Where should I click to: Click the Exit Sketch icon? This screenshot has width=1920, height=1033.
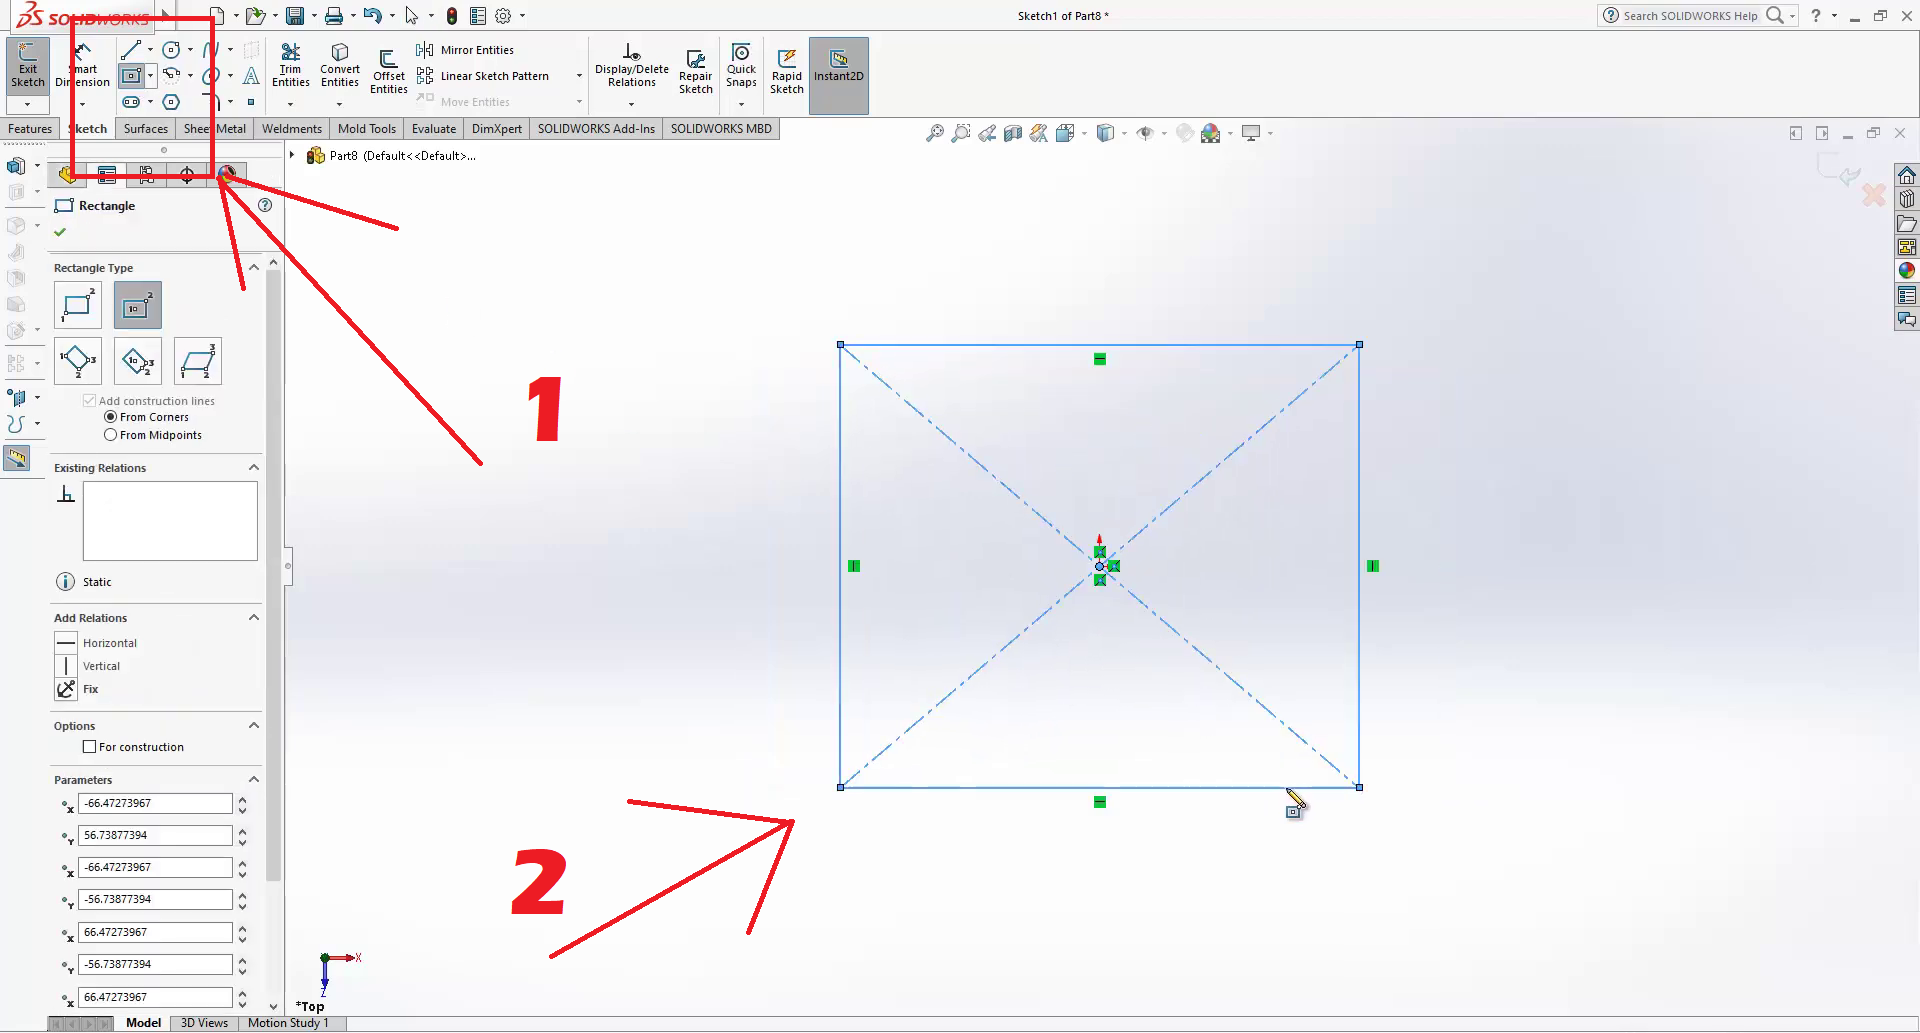[28, 67]
